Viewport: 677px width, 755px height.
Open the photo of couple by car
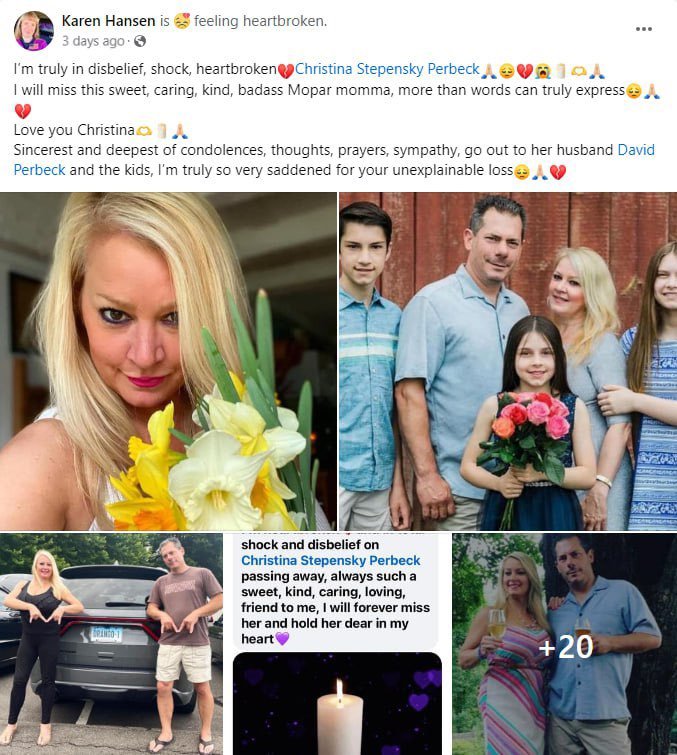click(111, 644)
